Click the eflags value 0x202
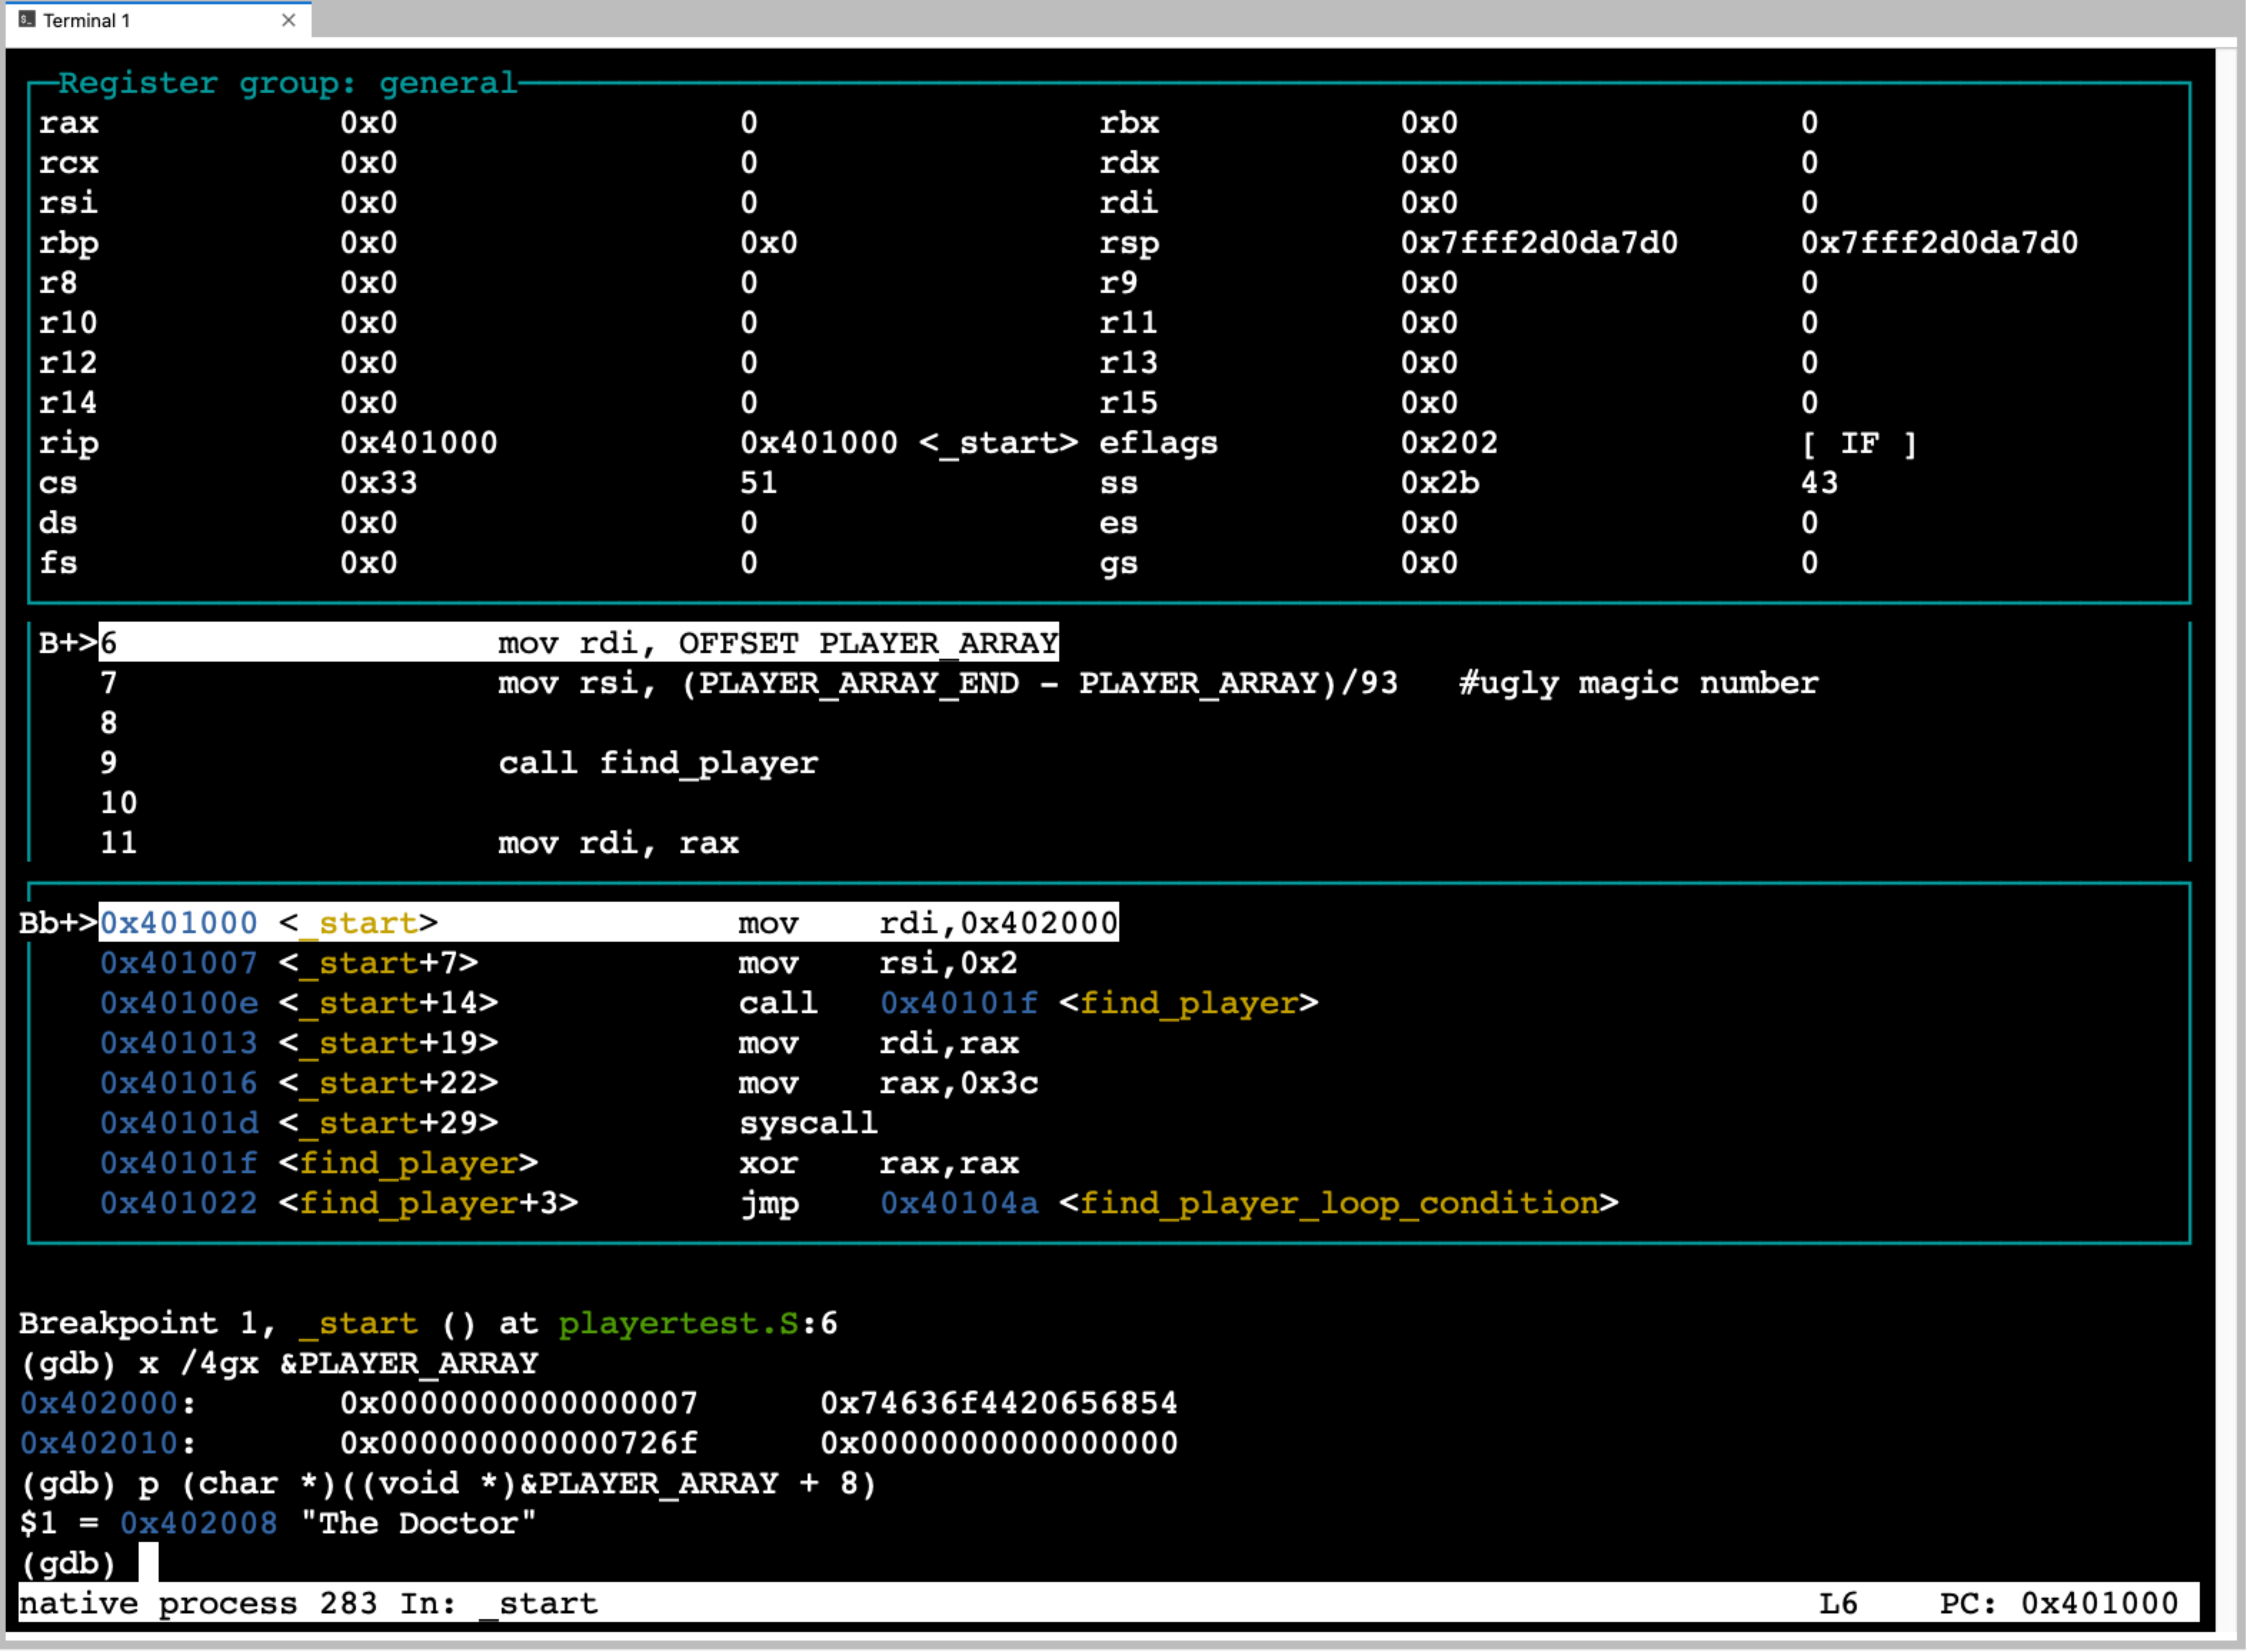Image resolution: width=2247 pixels, height=1652 pixels. (x=1449, y=443)
